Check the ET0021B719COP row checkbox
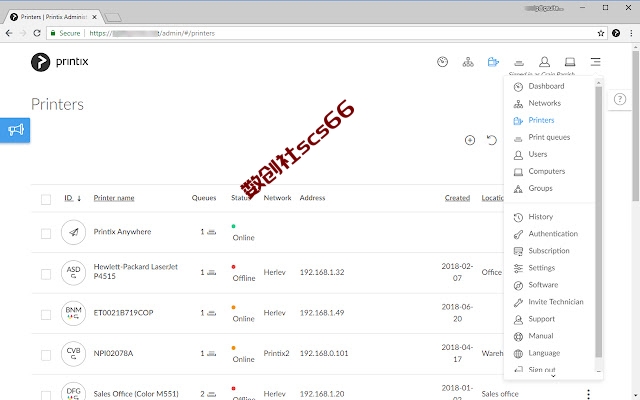Viewport: 640px width, 400px height. (x=46, y=314)
